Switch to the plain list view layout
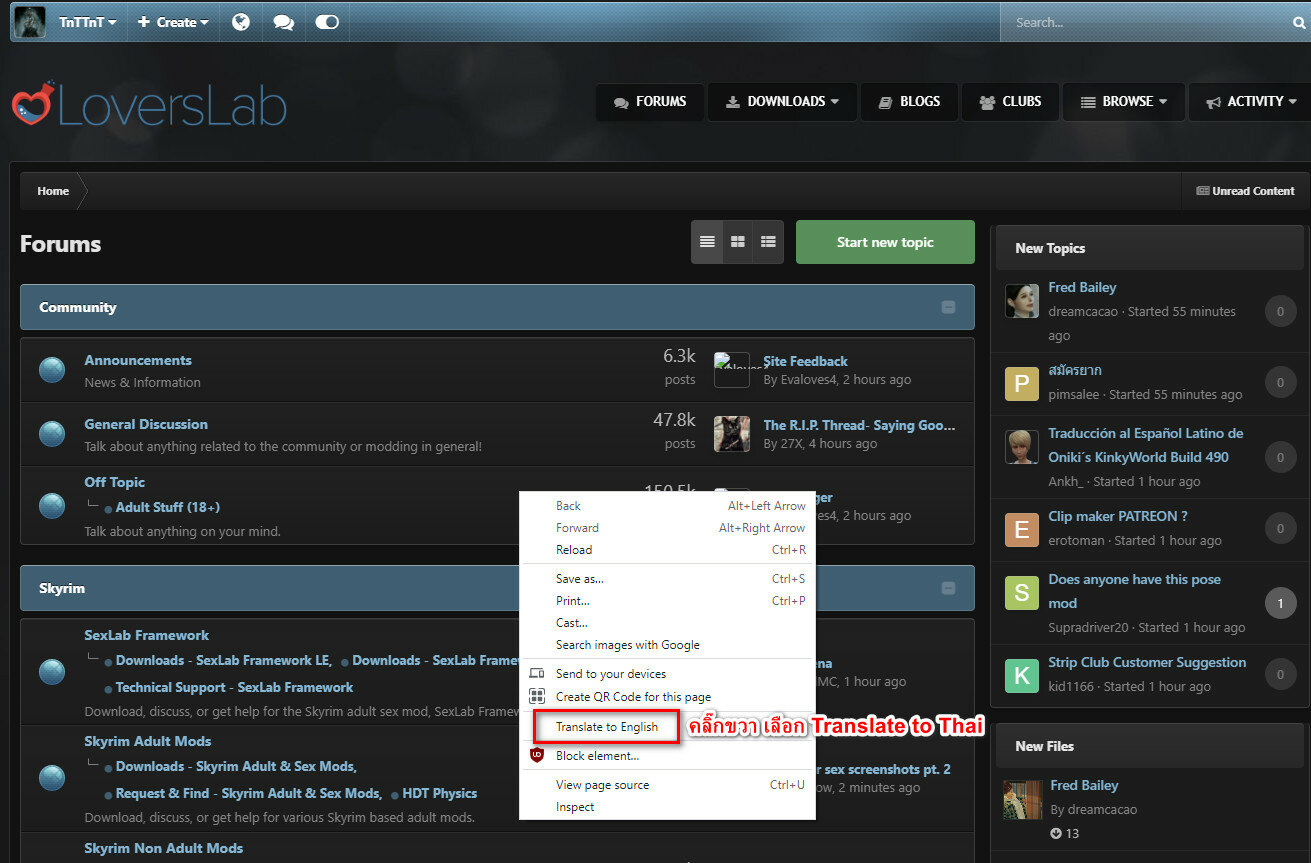 707,242
